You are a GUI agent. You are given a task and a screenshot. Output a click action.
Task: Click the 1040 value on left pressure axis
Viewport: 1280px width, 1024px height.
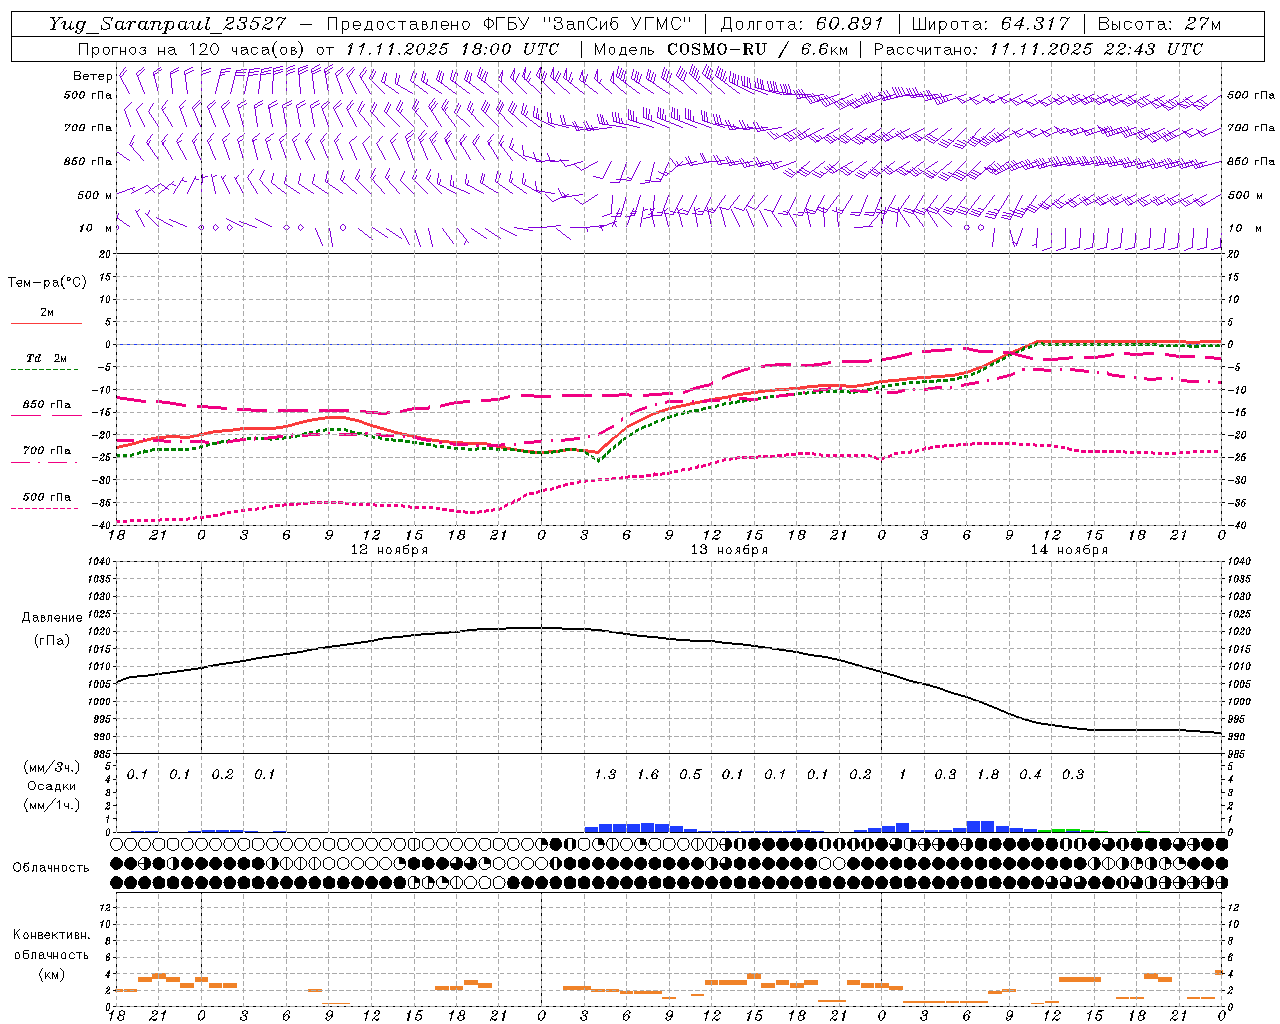point(98,562)
